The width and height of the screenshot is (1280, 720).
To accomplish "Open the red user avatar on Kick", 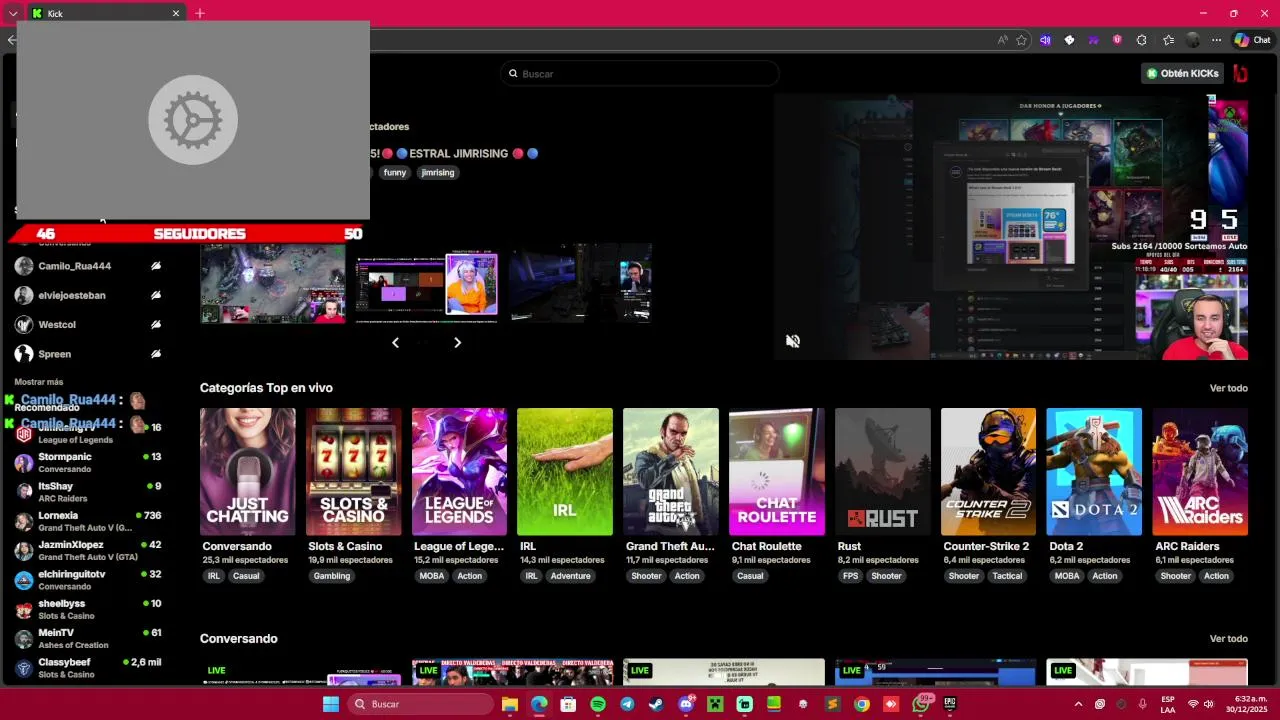I will (x=1240, y=73).
